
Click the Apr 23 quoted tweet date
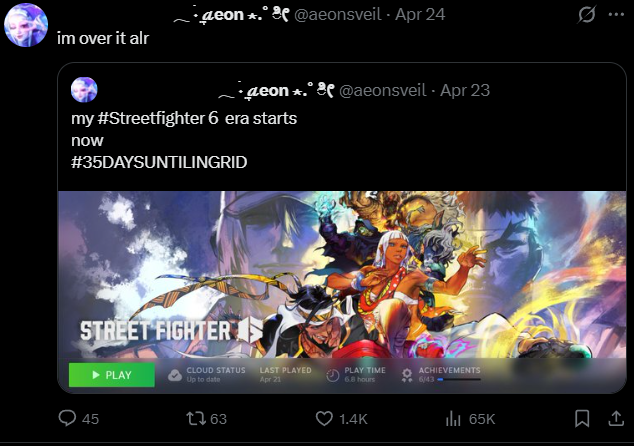(465, 91)
